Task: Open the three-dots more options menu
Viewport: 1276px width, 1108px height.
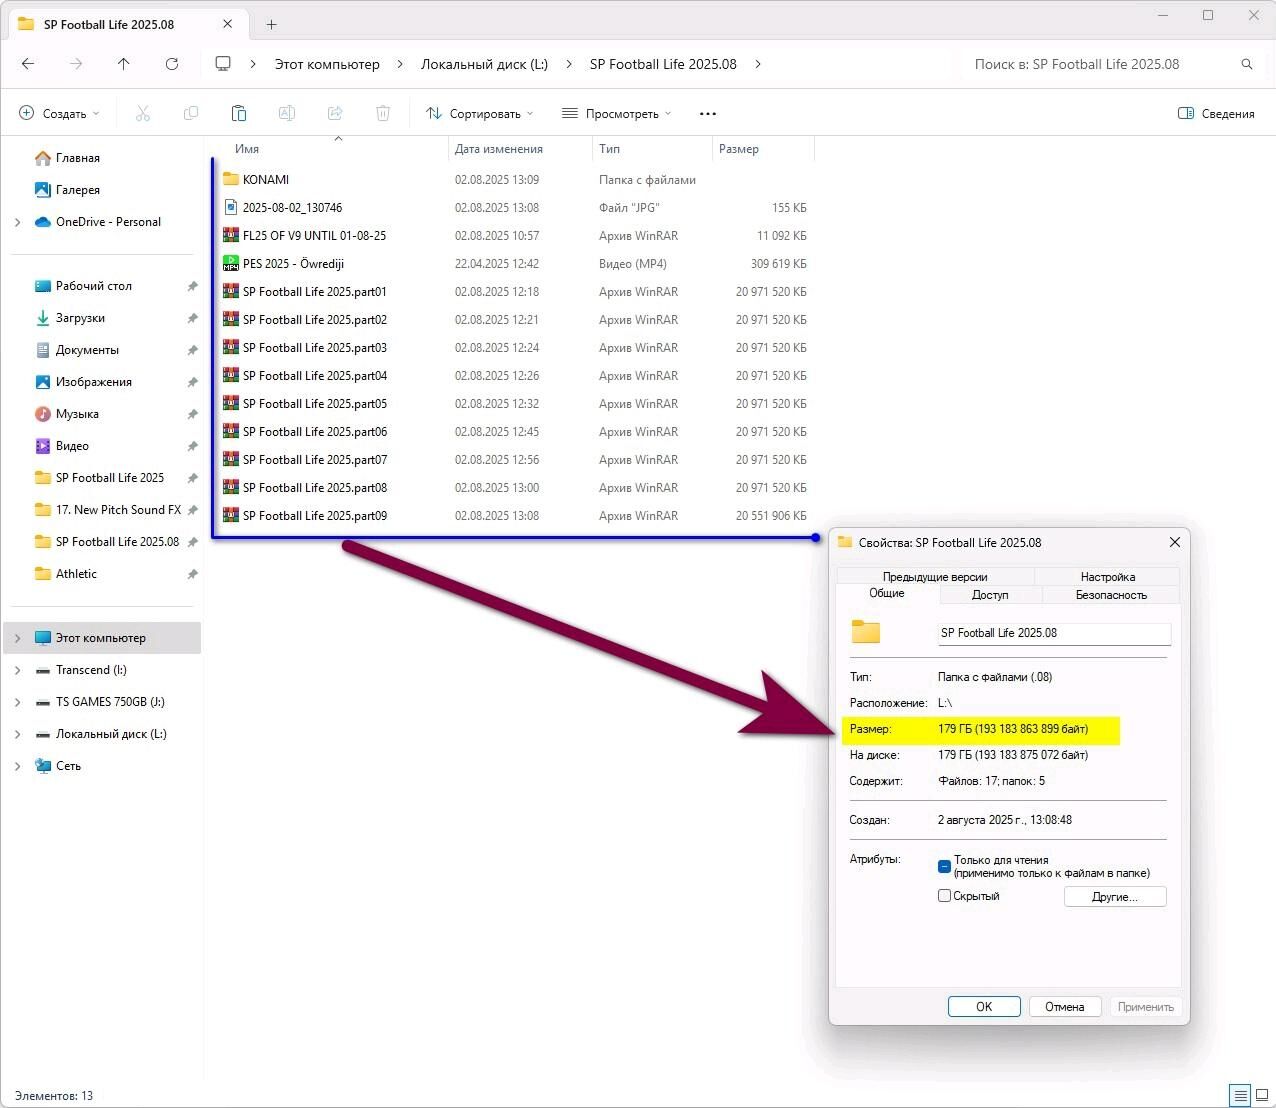Action: 708,113
